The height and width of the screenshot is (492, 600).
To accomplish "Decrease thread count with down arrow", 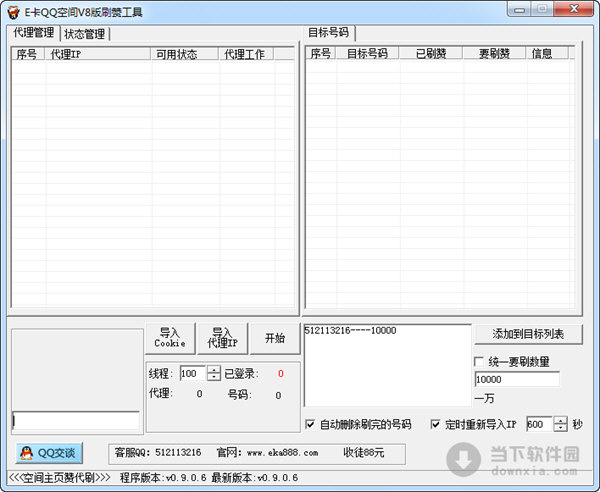I will pyautogui.click(x=214, y=377).
